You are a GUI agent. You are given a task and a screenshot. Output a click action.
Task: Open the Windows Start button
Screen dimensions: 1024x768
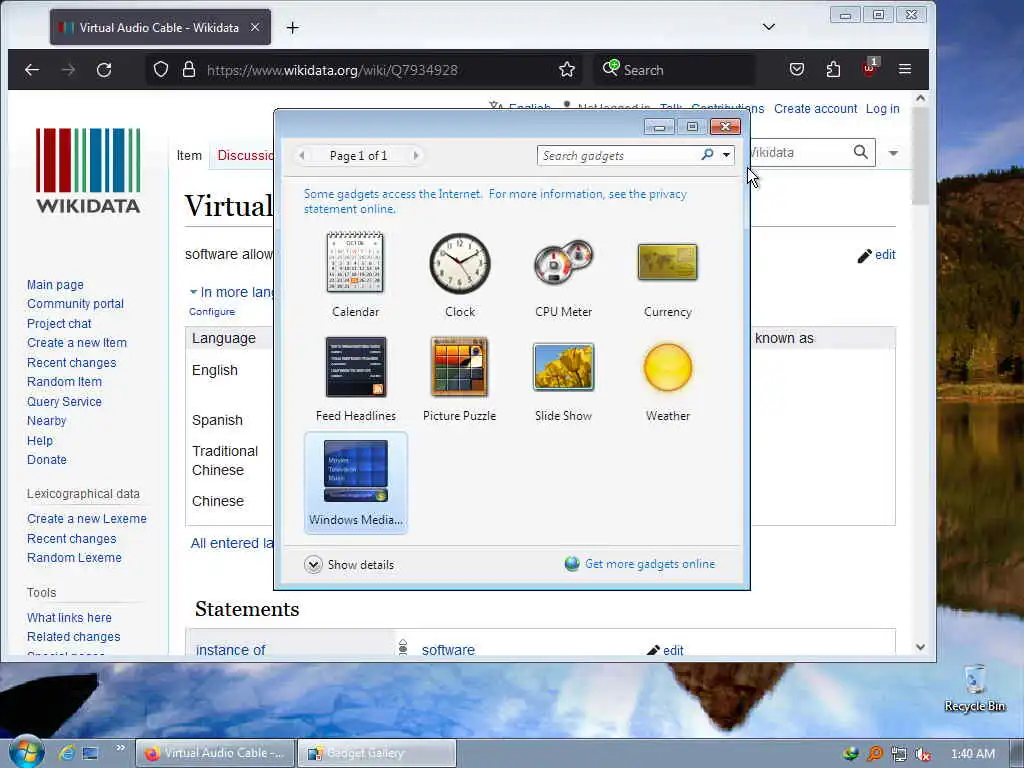click(26, 751)
